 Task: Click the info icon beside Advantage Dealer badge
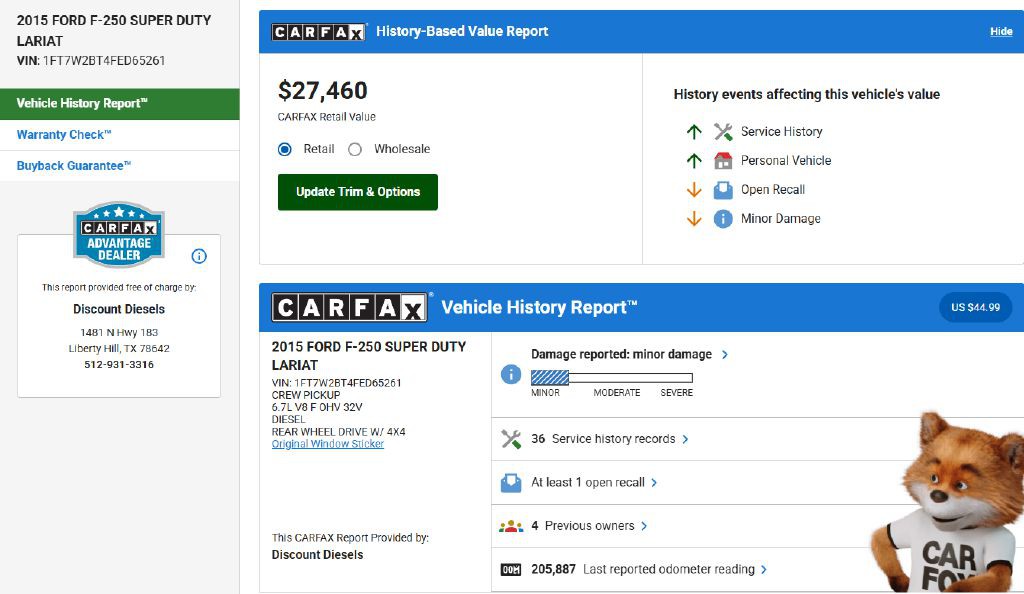click(199, 256)
